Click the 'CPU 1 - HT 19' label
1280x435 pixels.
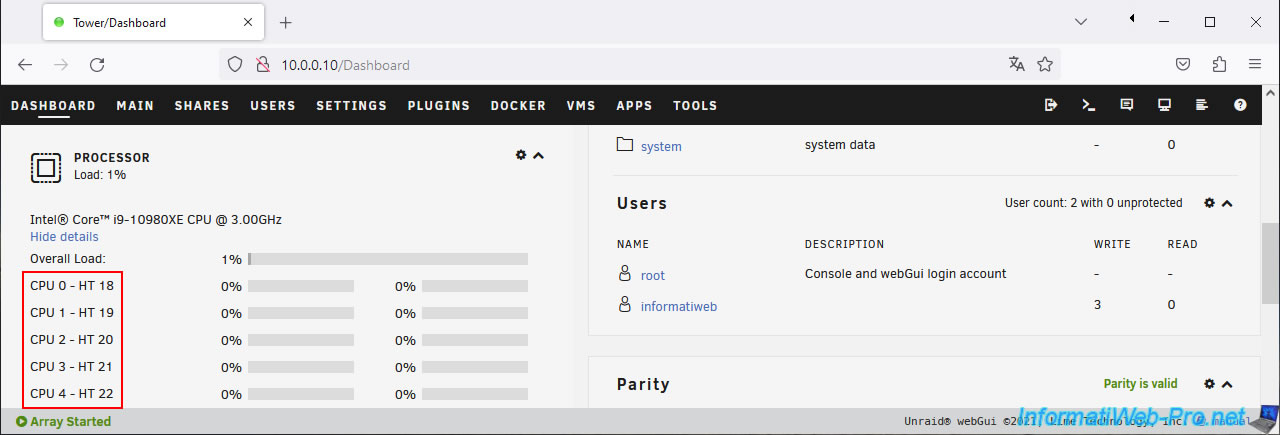pyautogui.click(x=72, y=312)
